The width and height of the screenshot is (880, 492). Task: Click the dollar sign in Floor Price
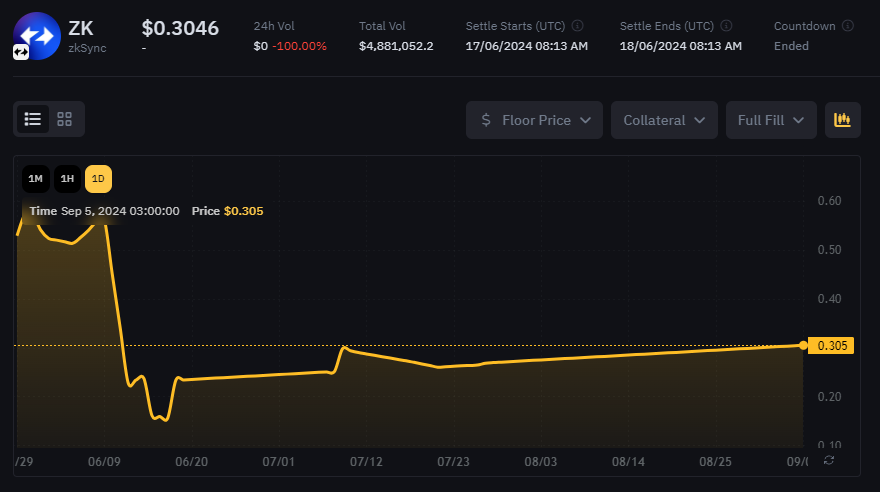click(x=486, y=120)
